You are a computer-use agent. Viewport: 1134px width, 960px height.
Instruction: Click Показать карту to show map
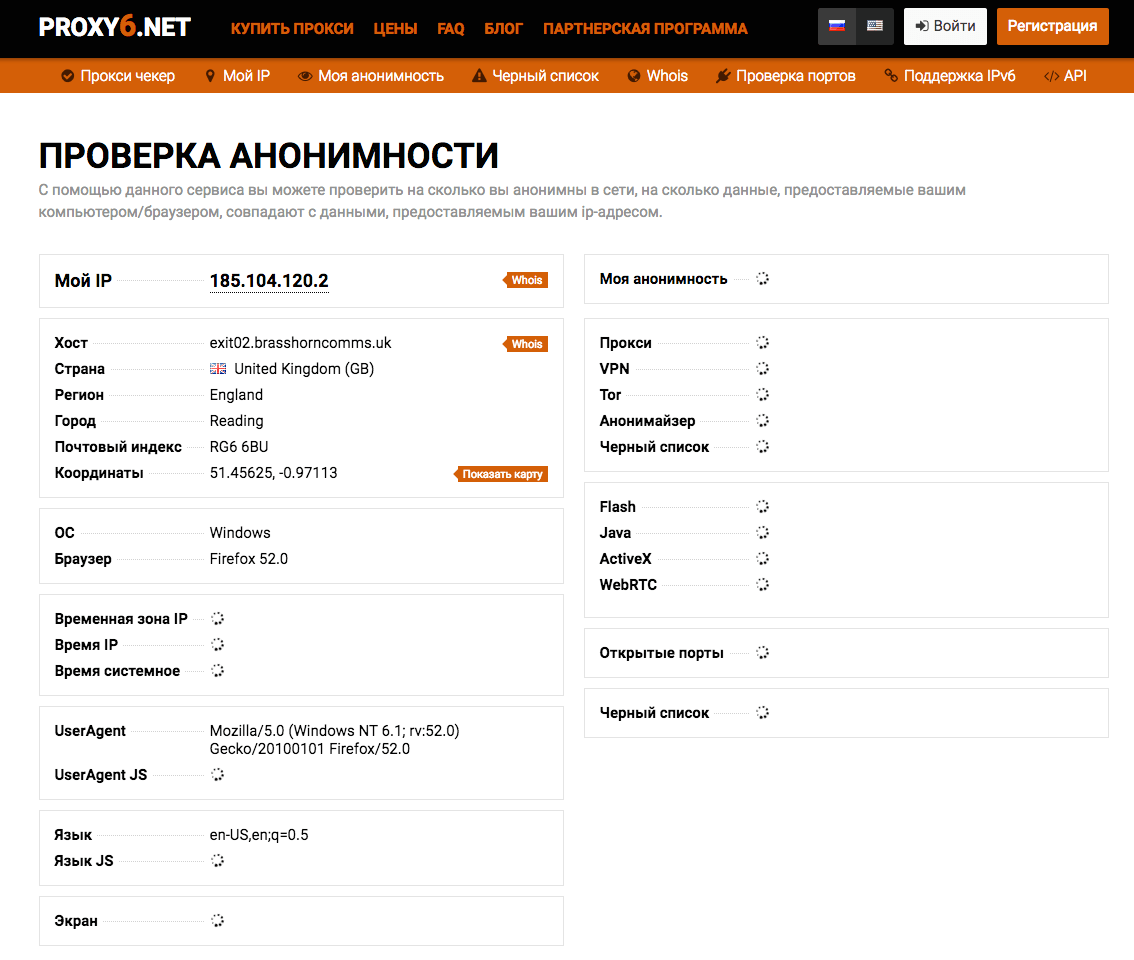[x=502, y=474]
